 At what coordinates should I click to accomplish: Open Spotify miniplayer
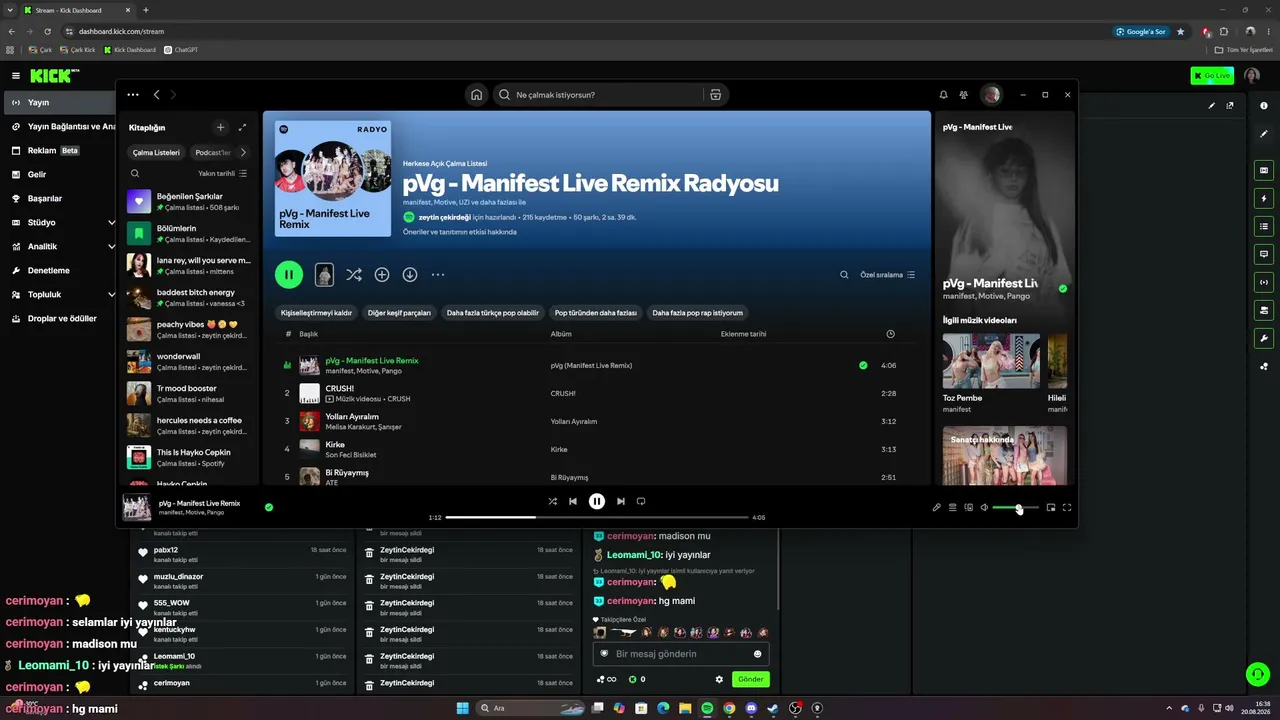1051,507
